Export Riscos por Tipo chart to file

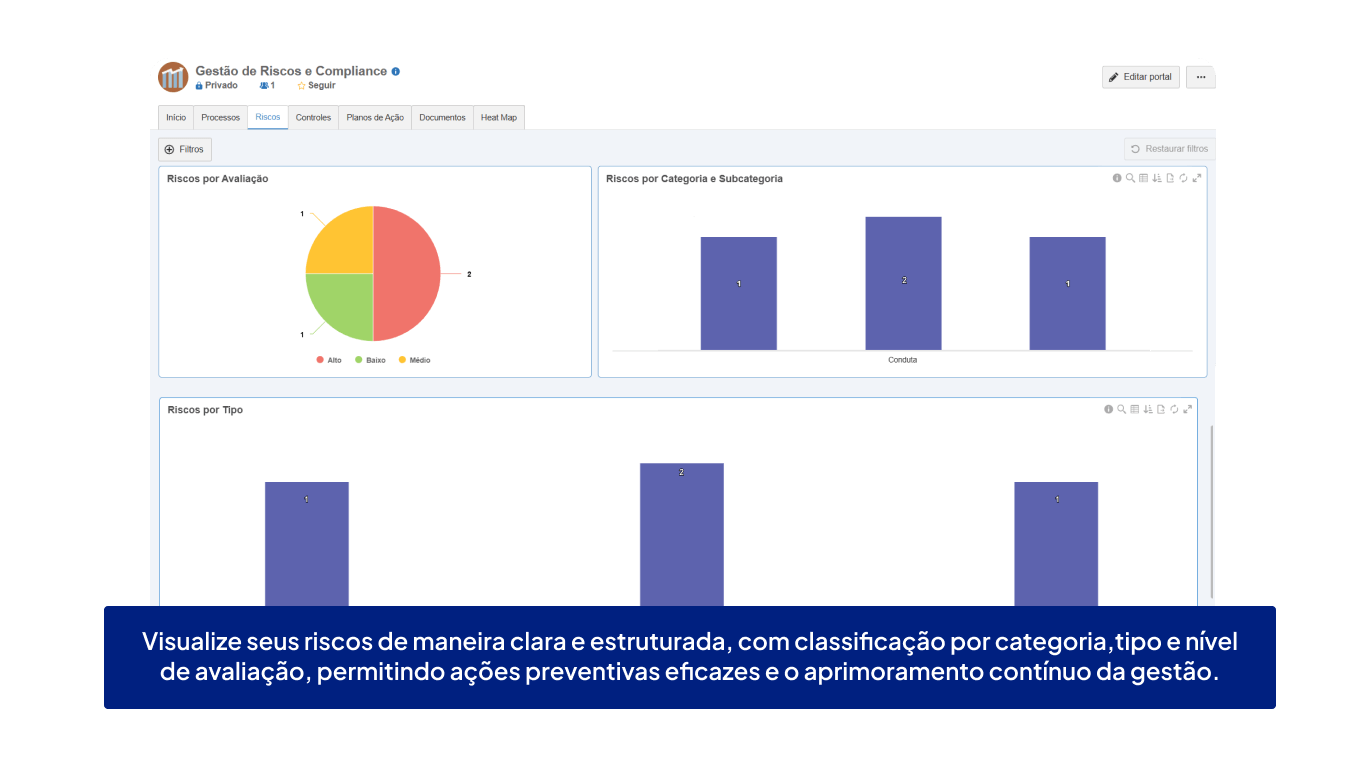pos(1160,409)
